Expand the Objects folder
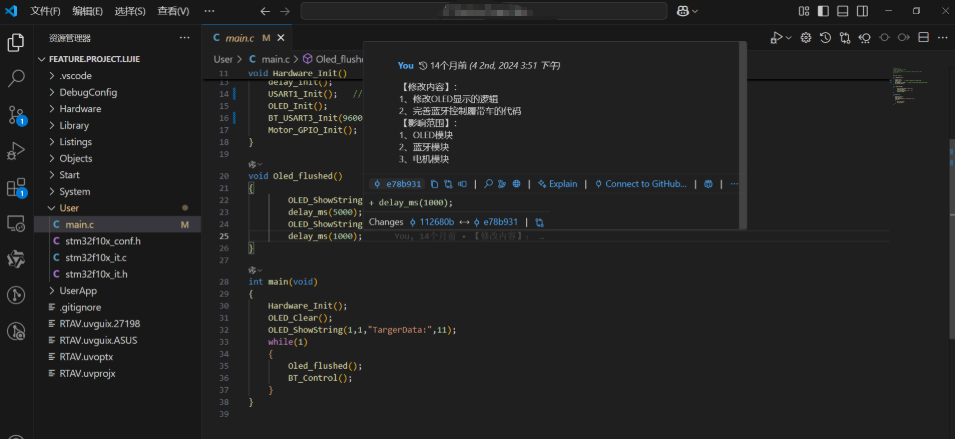Screen dimensions: 955x439 [117, 158]
